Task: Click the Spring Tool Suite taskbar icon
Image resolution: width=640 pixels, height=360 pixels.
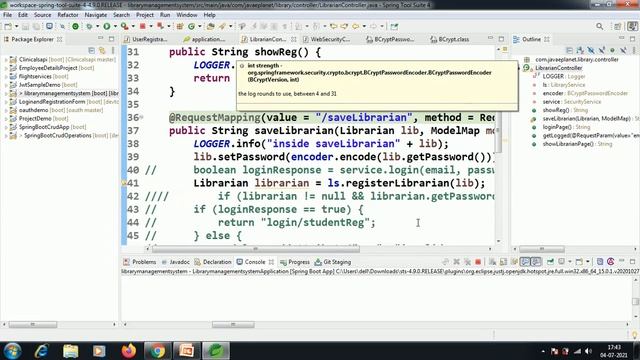Action: click(216, 351)
